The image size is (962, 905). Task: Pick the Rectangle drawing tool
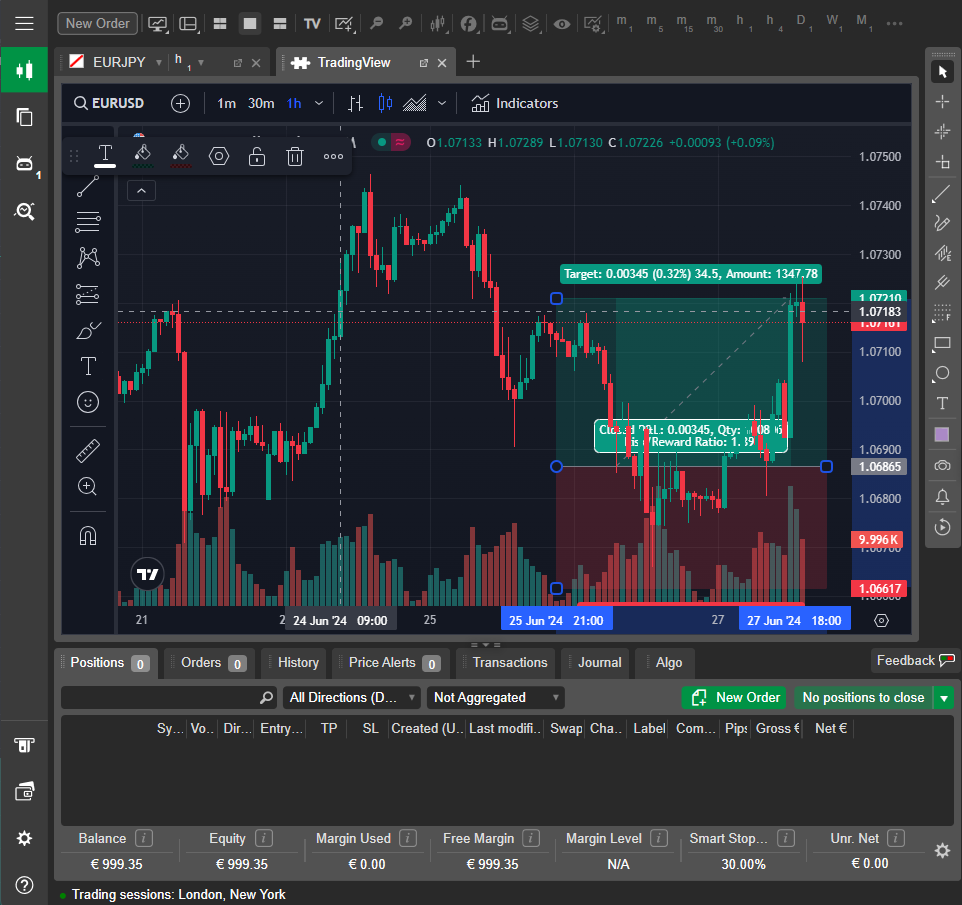[x=942, y=344]
